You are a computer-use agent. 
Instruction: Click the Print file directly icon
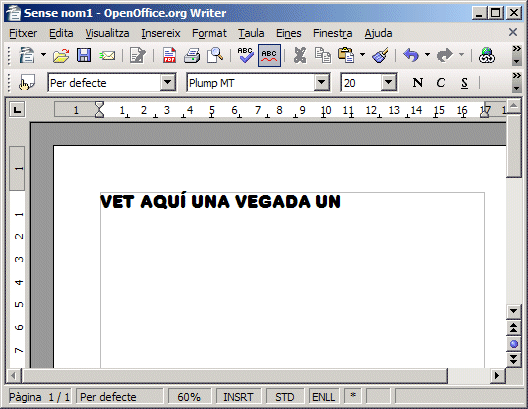click(x=192, y=55)
